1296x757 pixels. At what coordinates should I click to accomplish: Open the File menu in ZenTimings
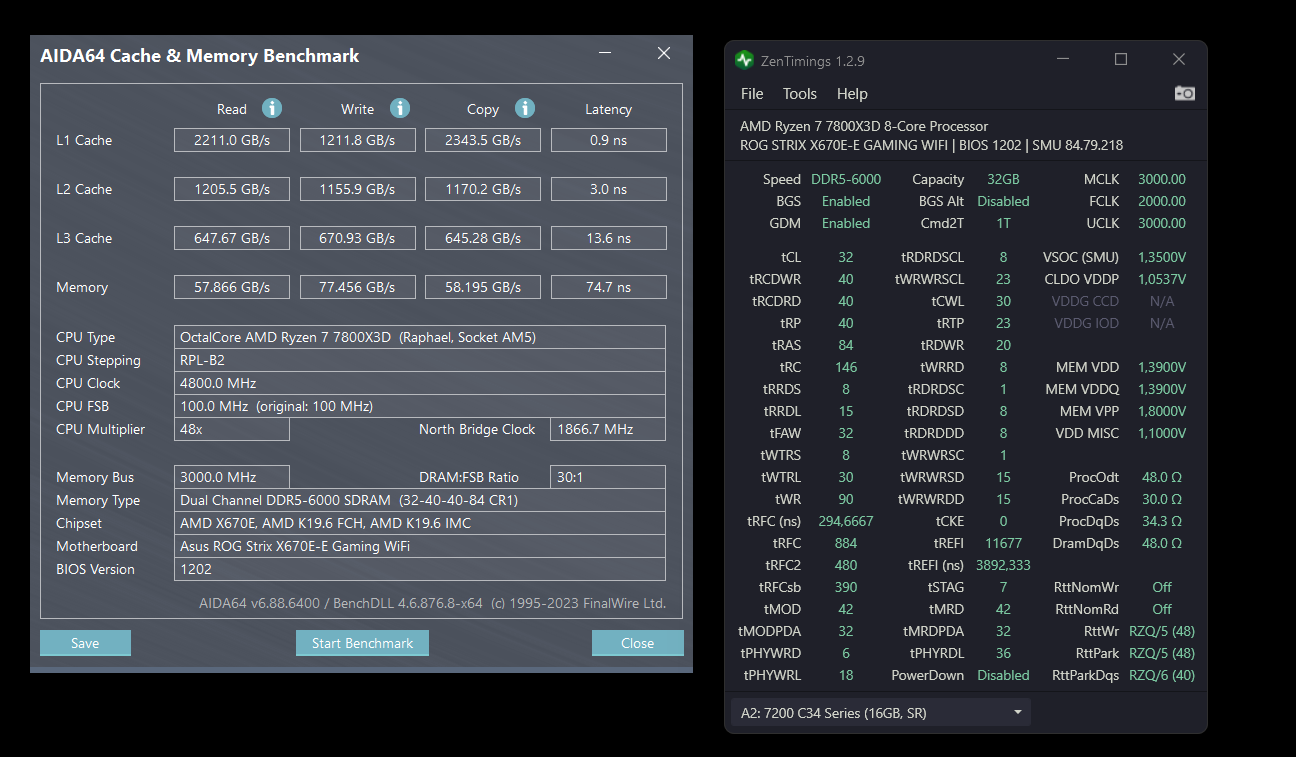752,94
